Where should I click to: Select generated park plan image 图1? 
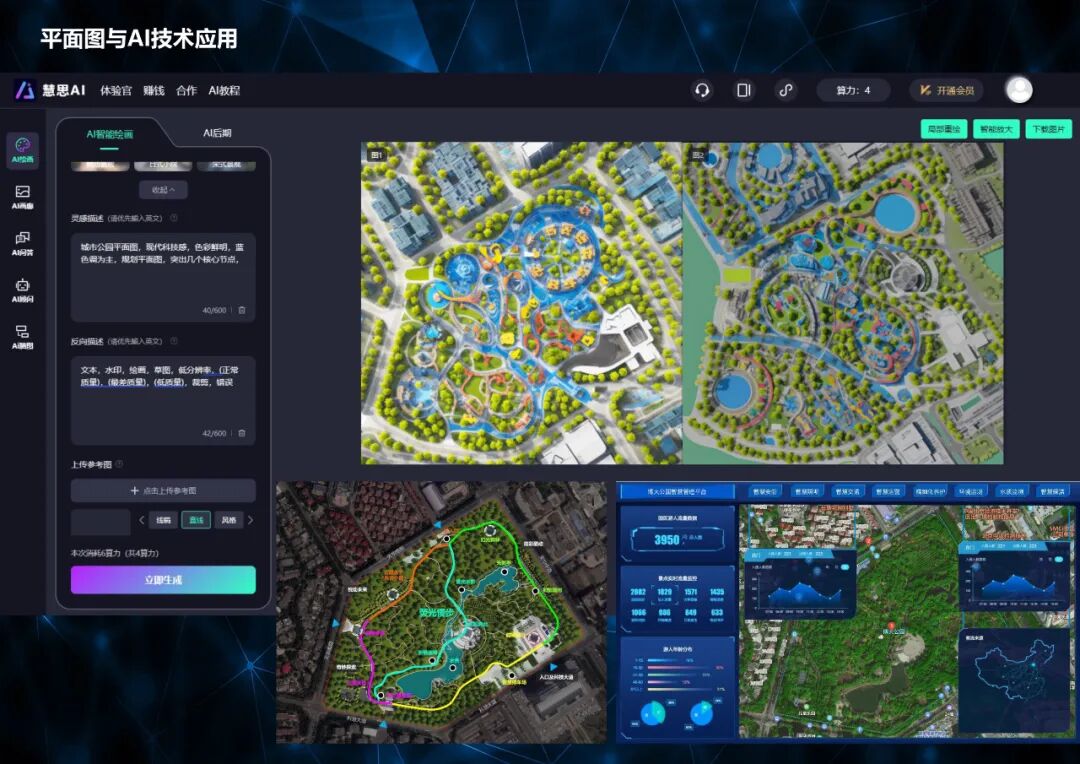pyautogui.click(x=521, y=303)
